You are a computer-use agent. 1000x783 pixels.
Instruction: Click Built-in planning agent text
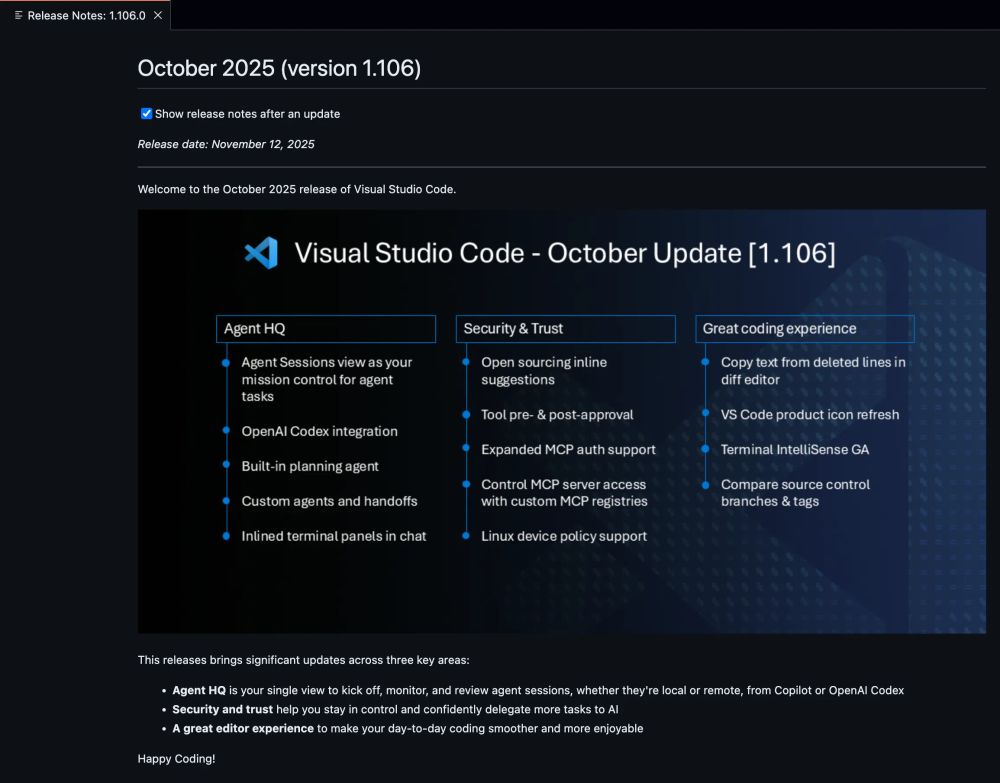click(310, 466)
